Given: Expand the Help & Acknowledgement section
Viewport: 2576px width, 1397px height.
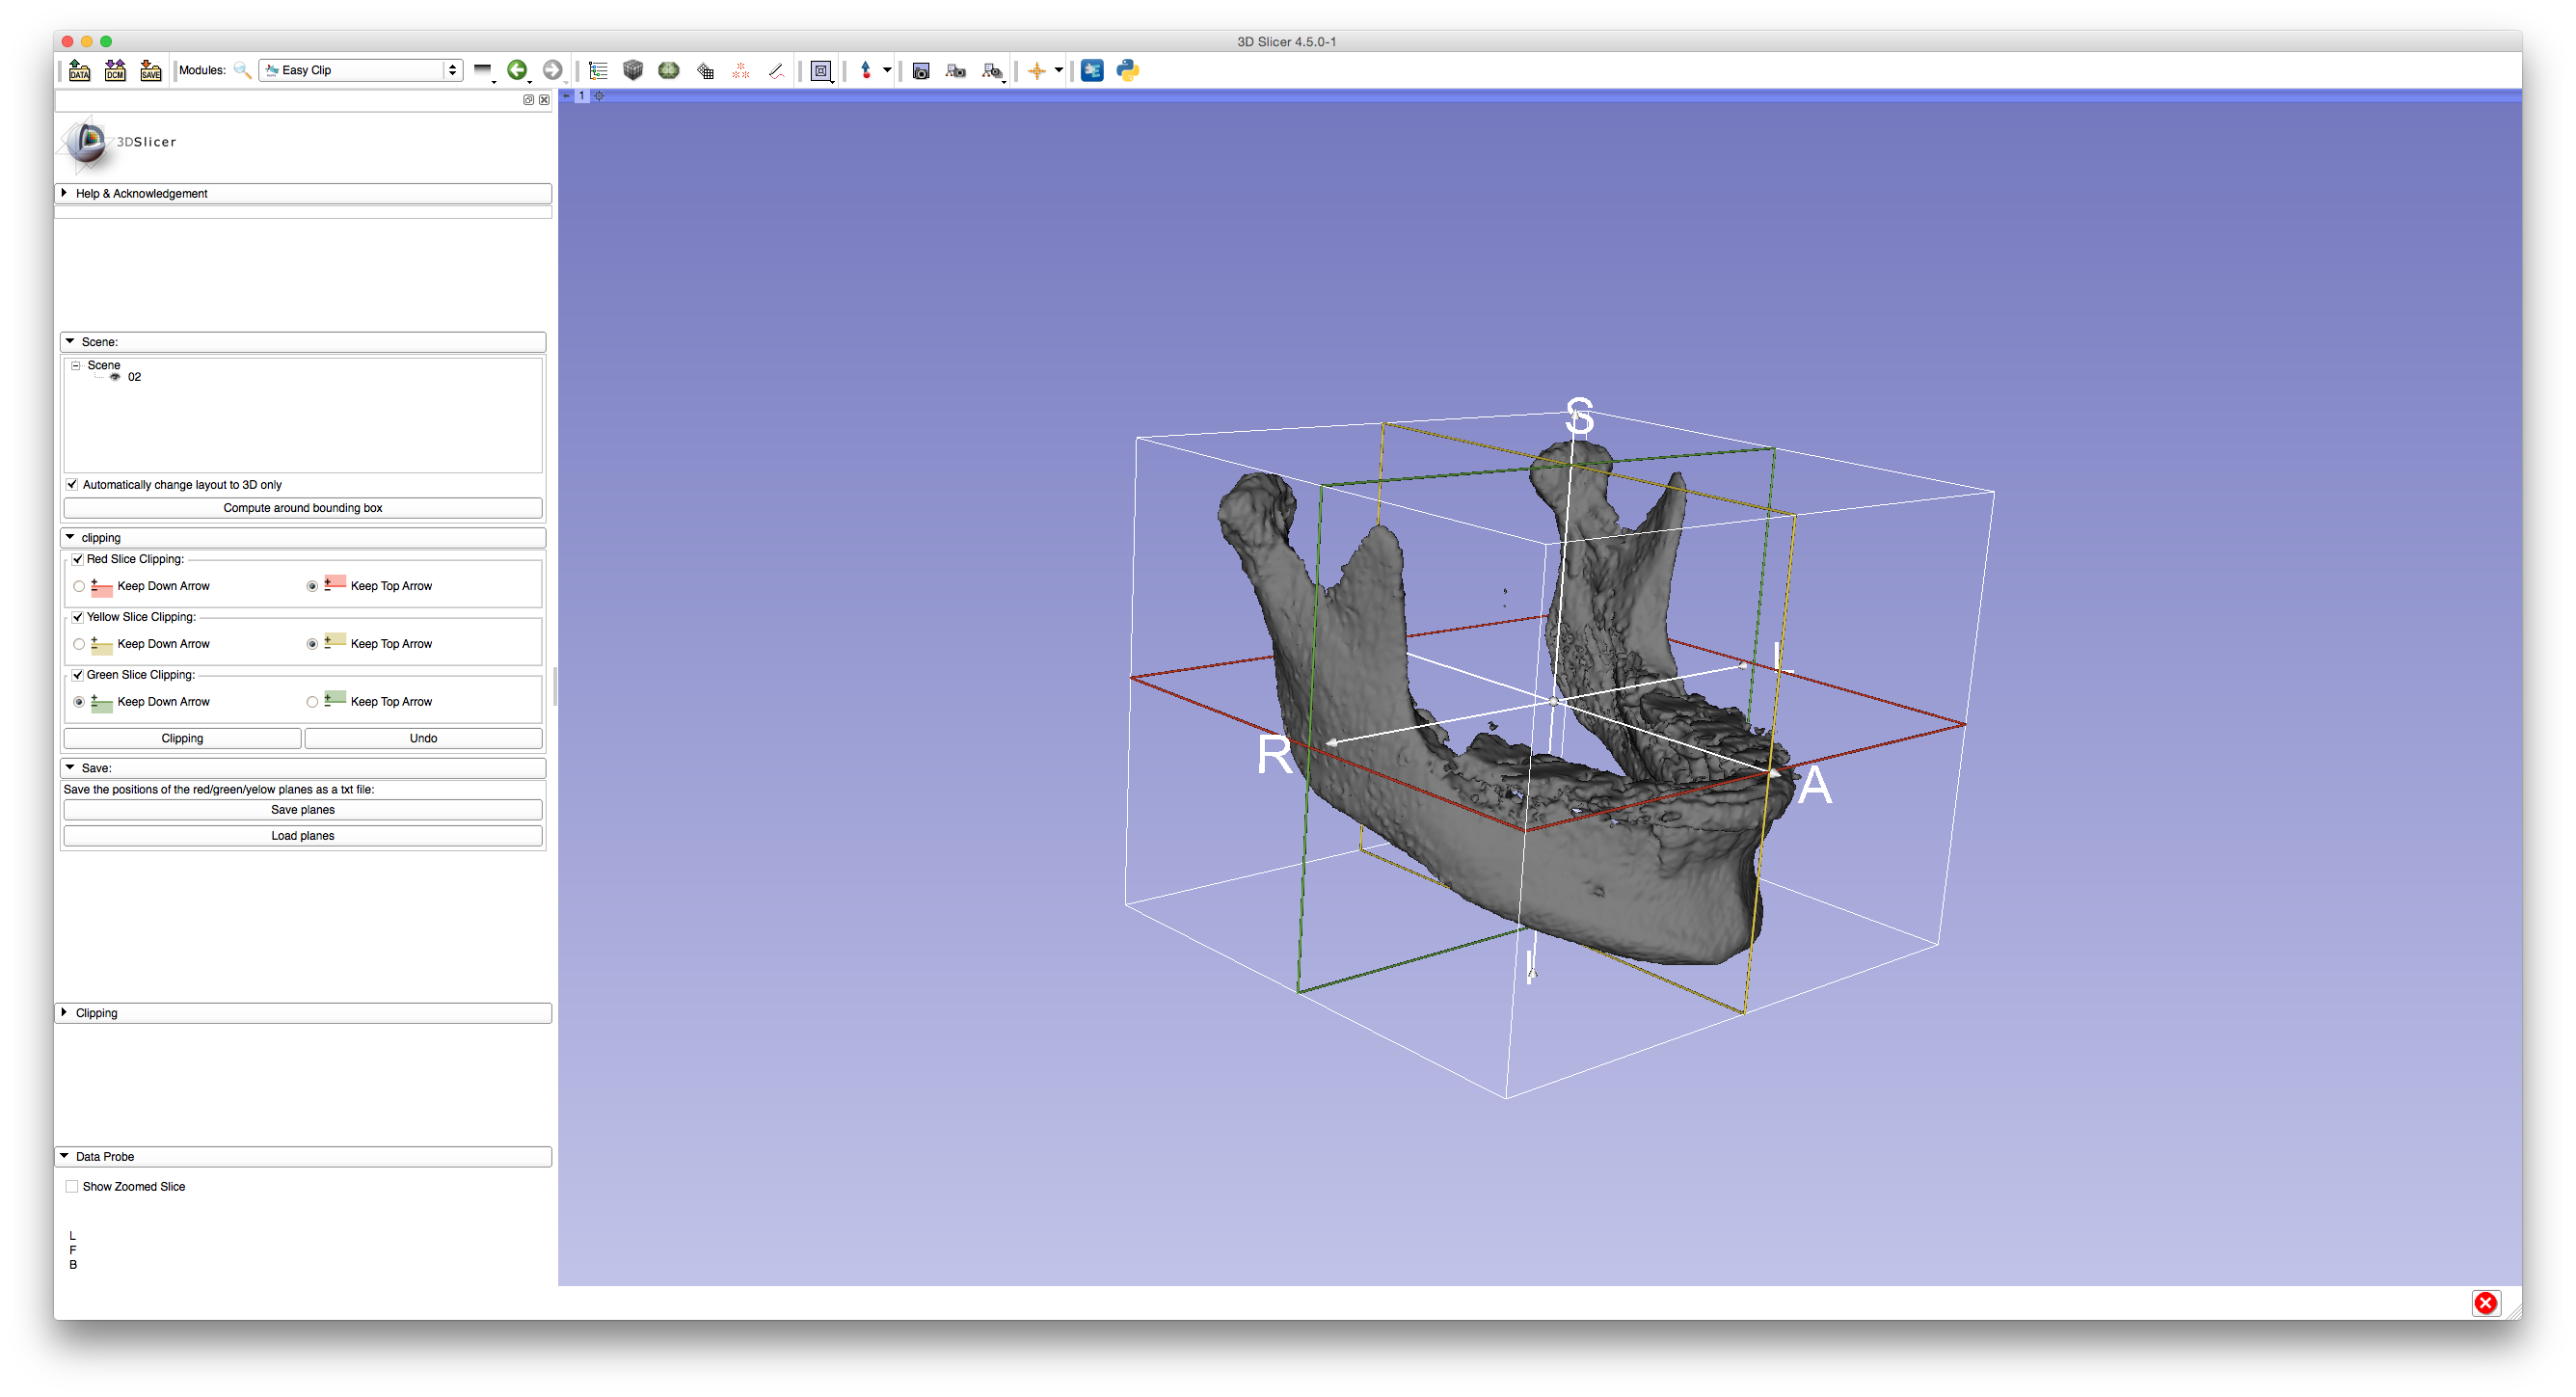Looking at the screenshot, I should (141, 194).
